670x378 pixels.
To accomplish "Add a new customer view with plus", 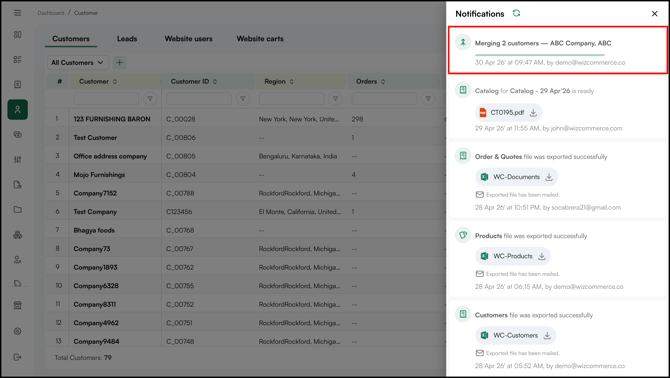I will (120, 62).
